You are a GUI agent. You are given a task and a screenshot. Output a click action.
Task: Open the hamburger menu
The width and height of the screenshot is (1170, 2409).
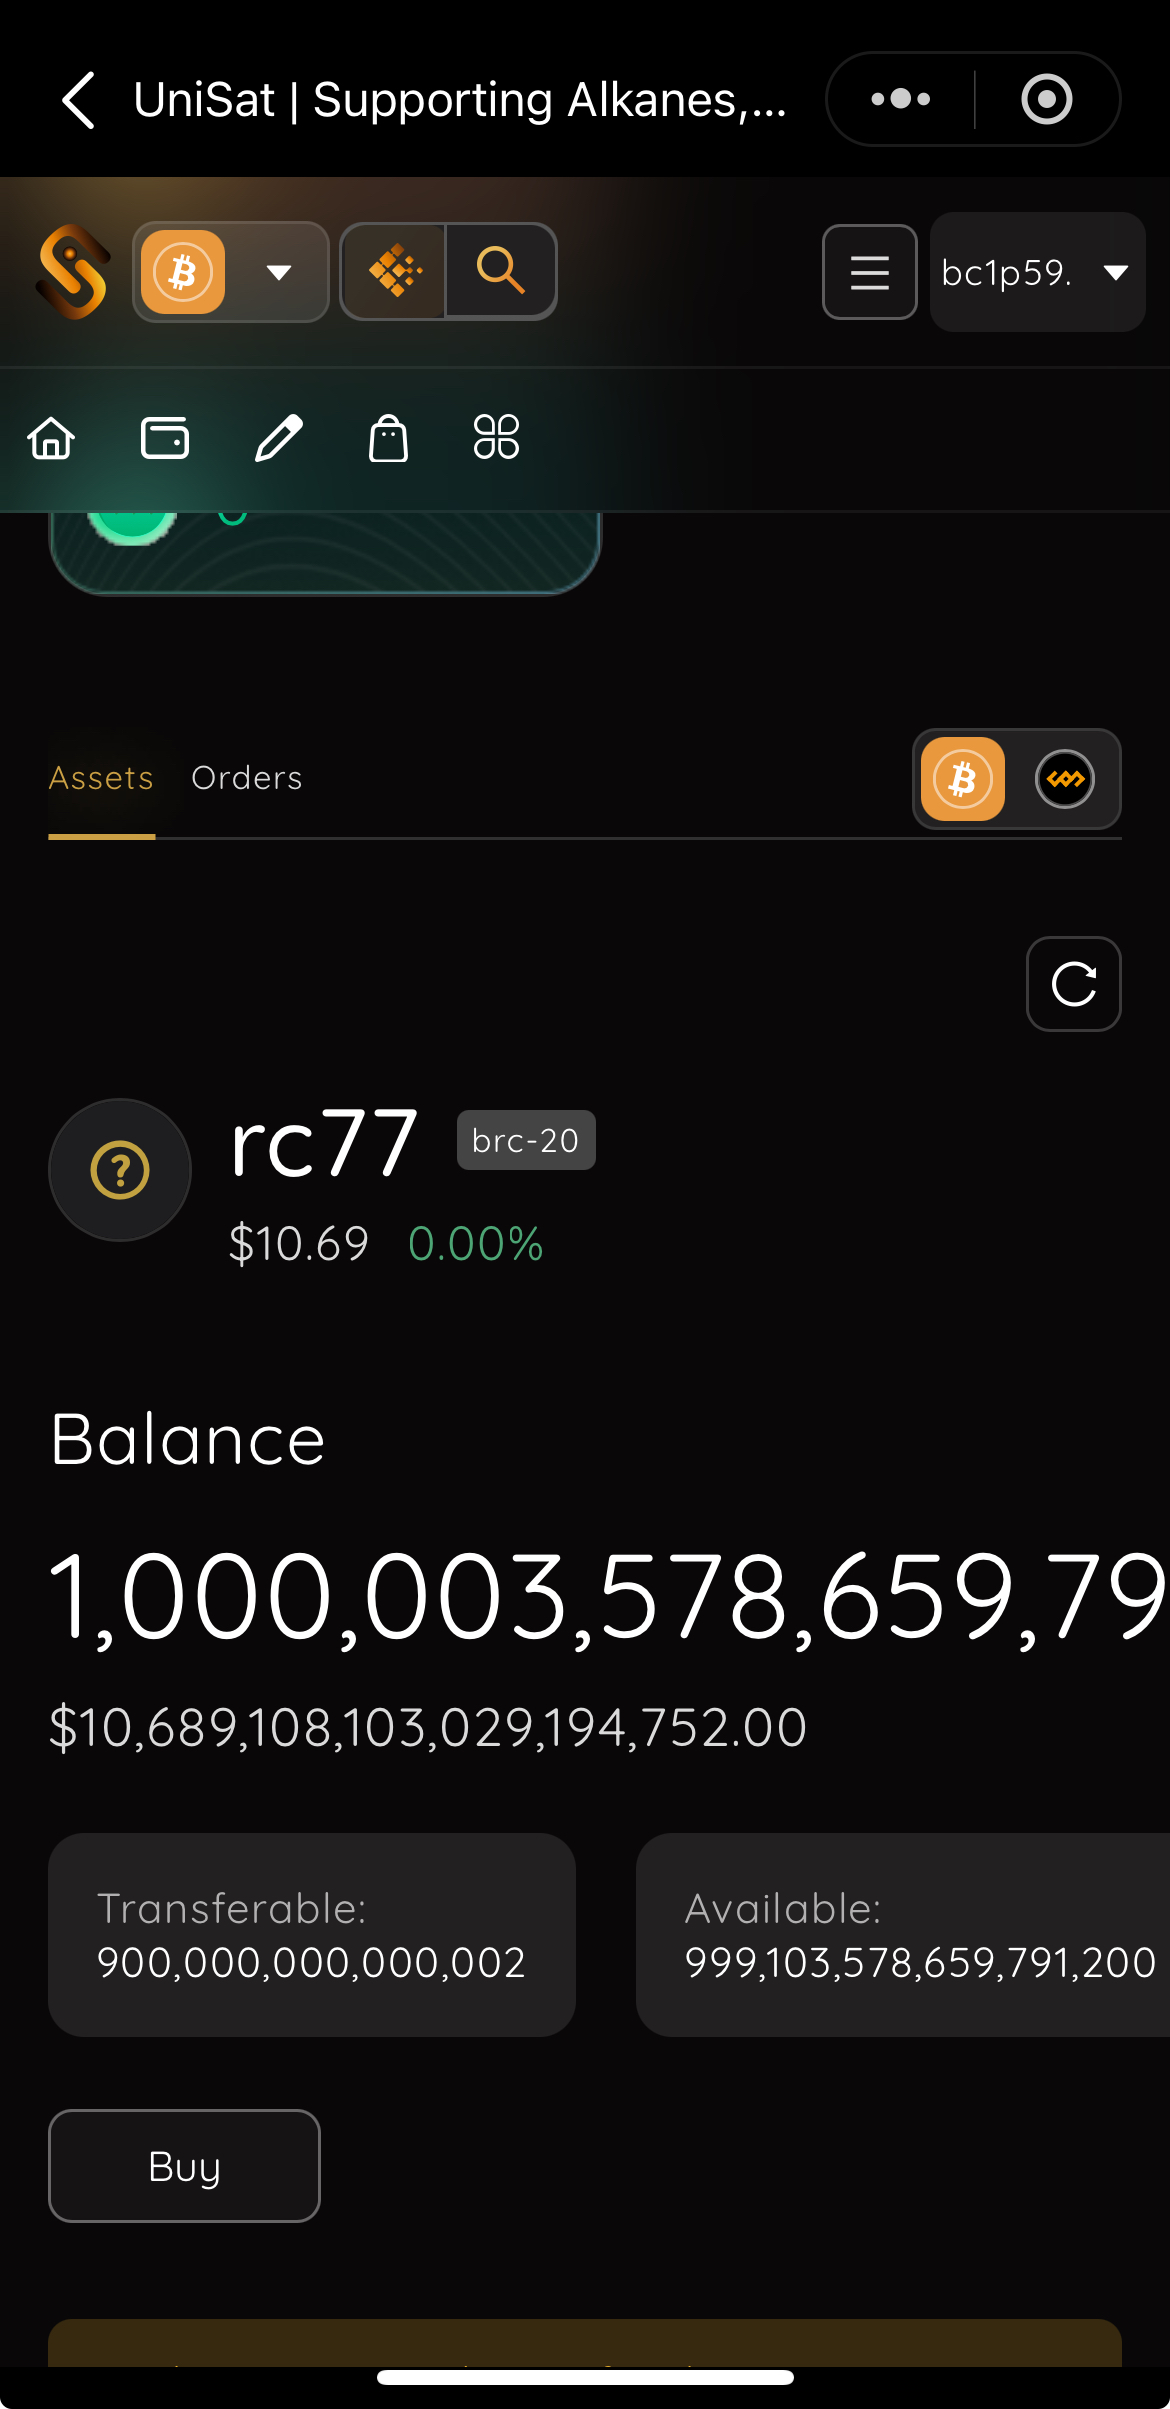tap(869, 272)
